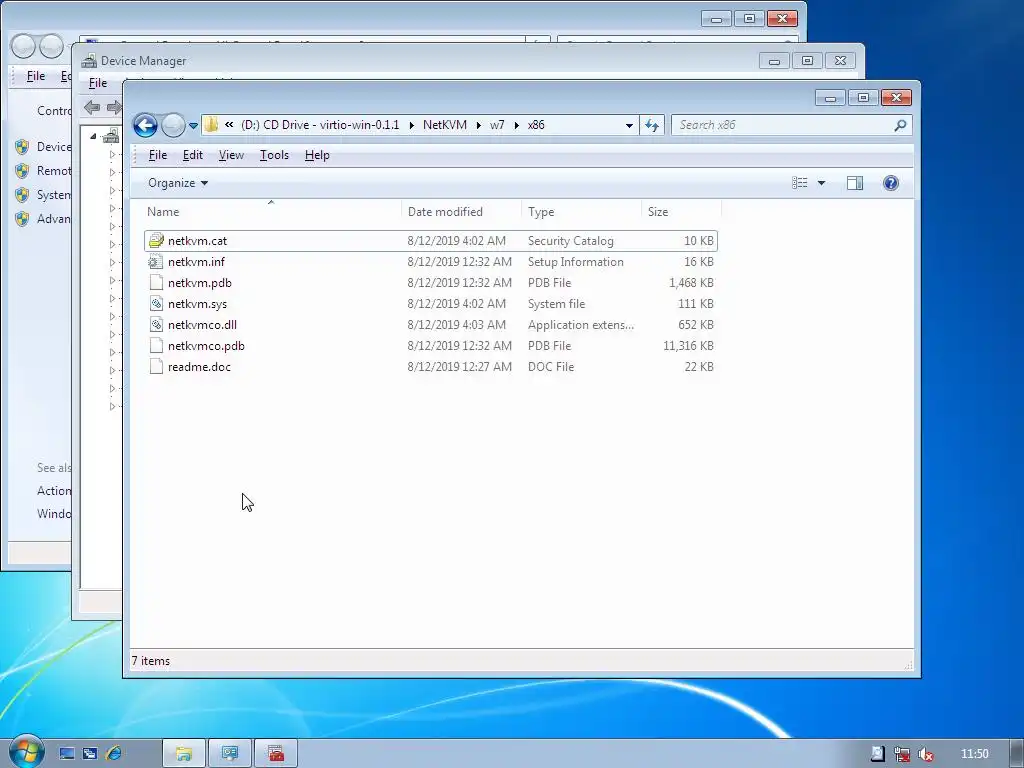Open address bar history dropdown
Screen dimensions: 1024x768
click(629, 125)
